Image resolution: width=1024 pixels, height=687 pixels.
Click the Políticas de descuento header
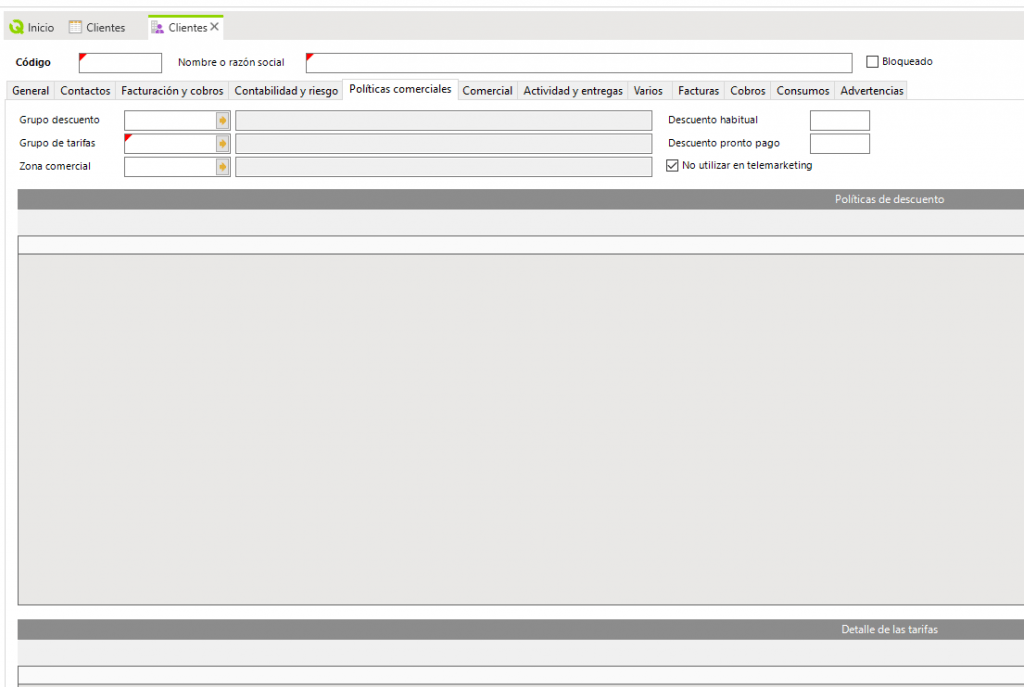[520, 199]
